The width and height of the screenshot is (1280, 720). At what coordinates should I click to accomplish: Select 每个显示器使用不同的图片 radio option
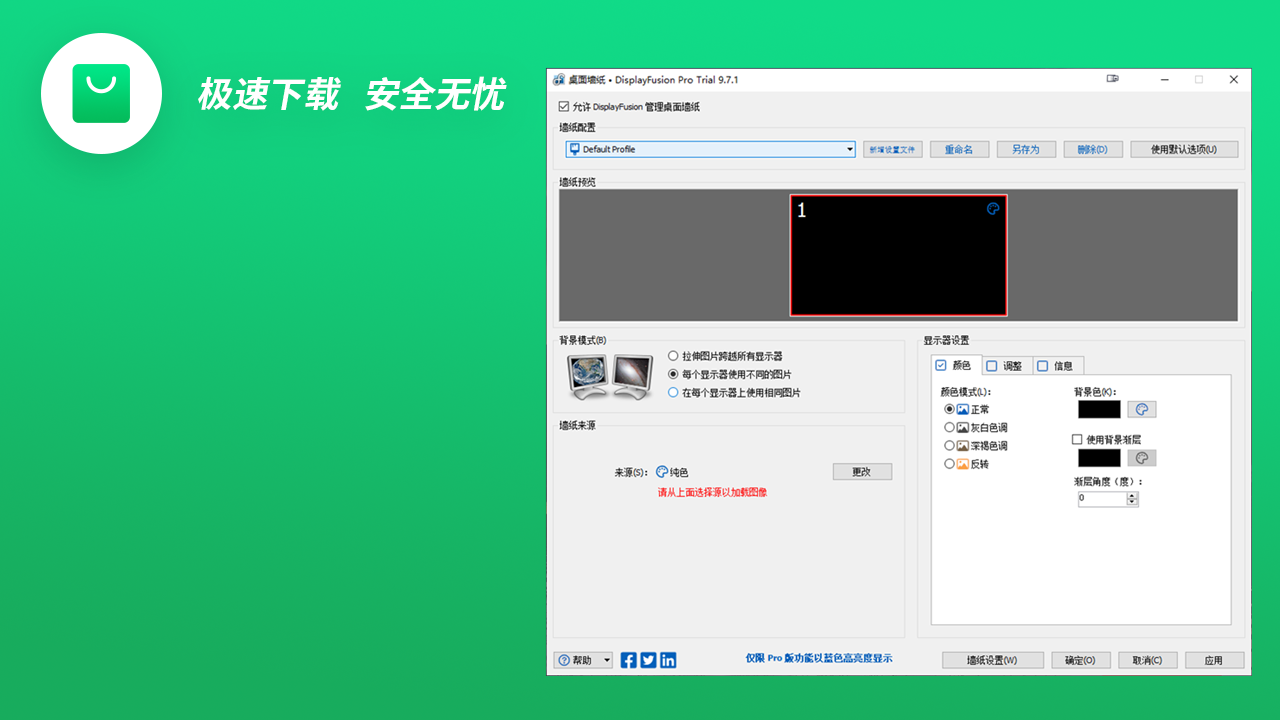[673, 374]
